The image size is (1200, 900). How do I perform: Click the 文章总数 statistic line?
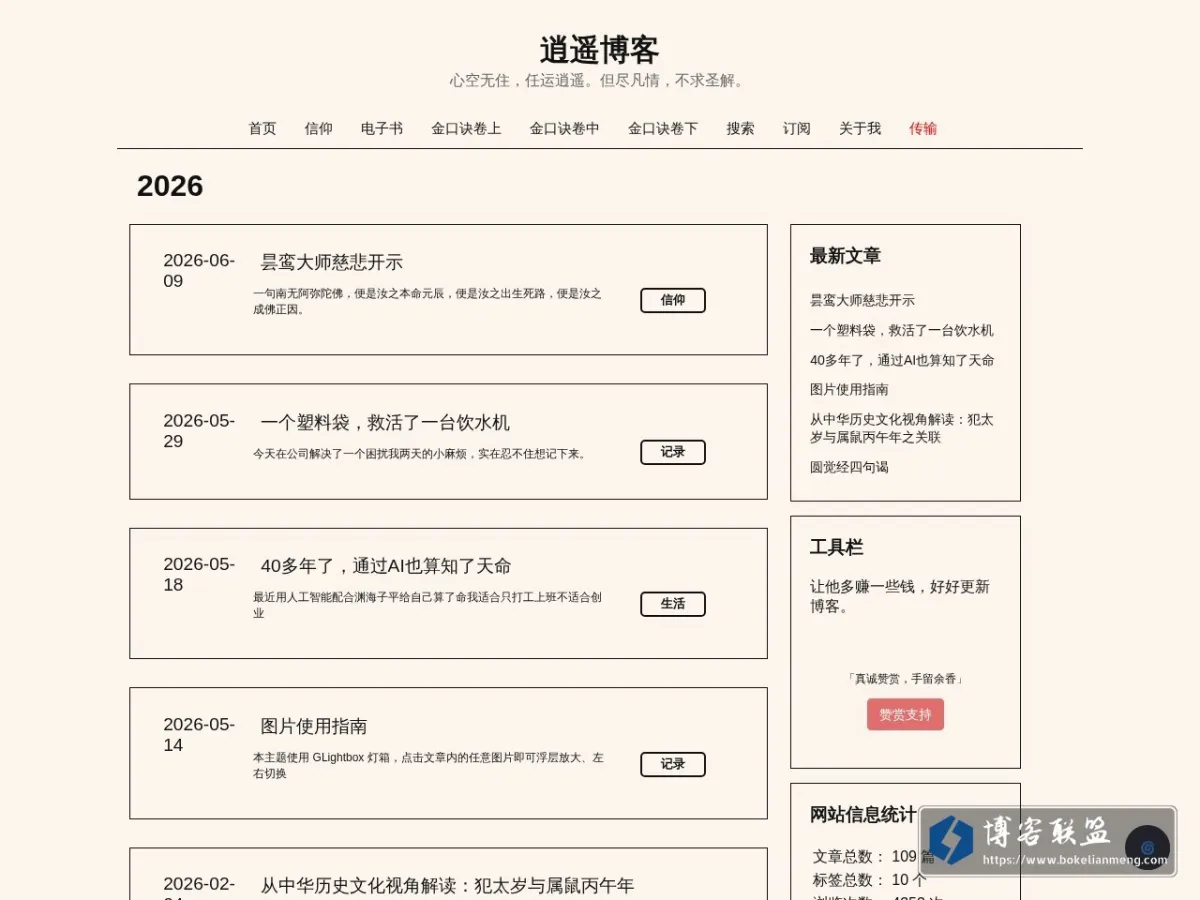pos(873,857)
